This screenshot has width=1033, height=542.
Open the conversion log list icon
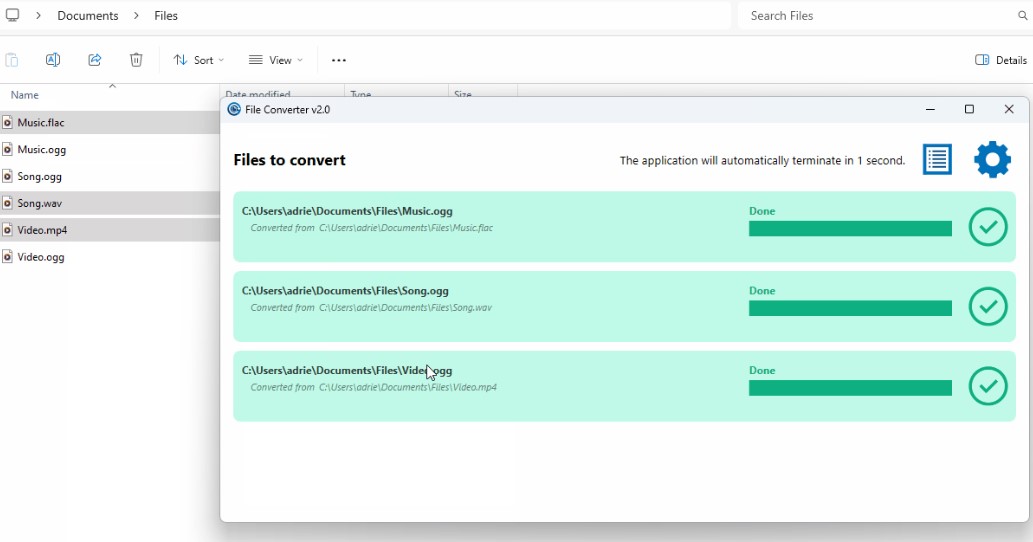click(937, 159)
